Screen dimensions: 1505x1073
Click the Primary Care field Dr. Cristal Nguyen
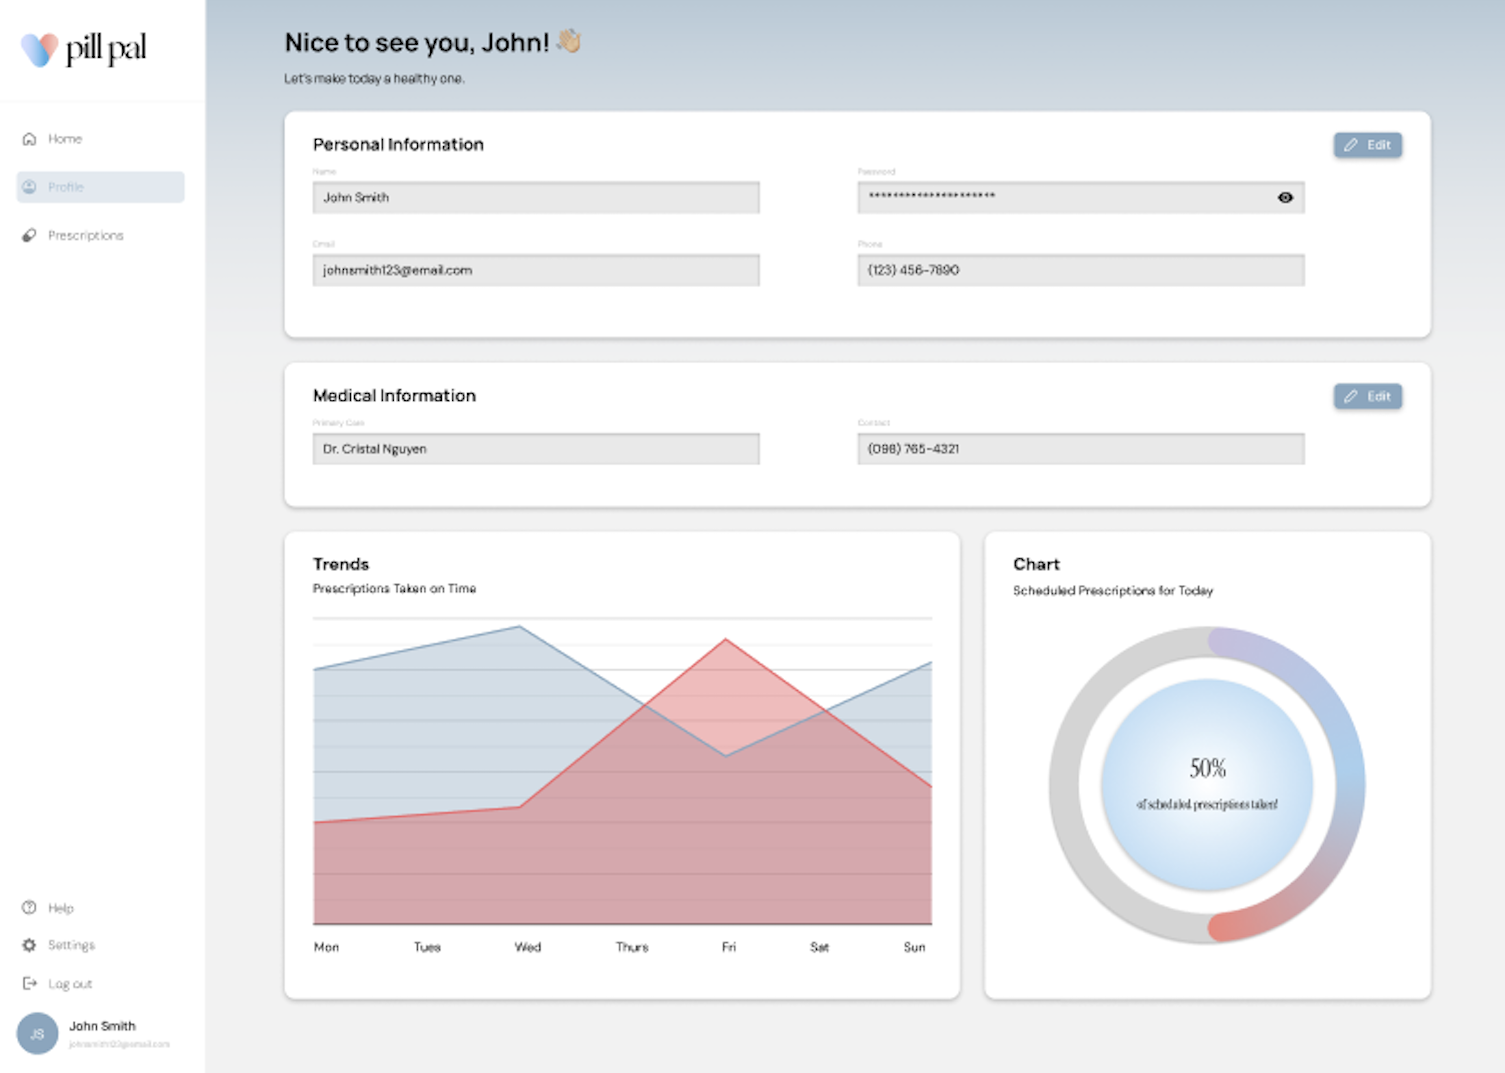pyautogui.click(x=535, y=449)
